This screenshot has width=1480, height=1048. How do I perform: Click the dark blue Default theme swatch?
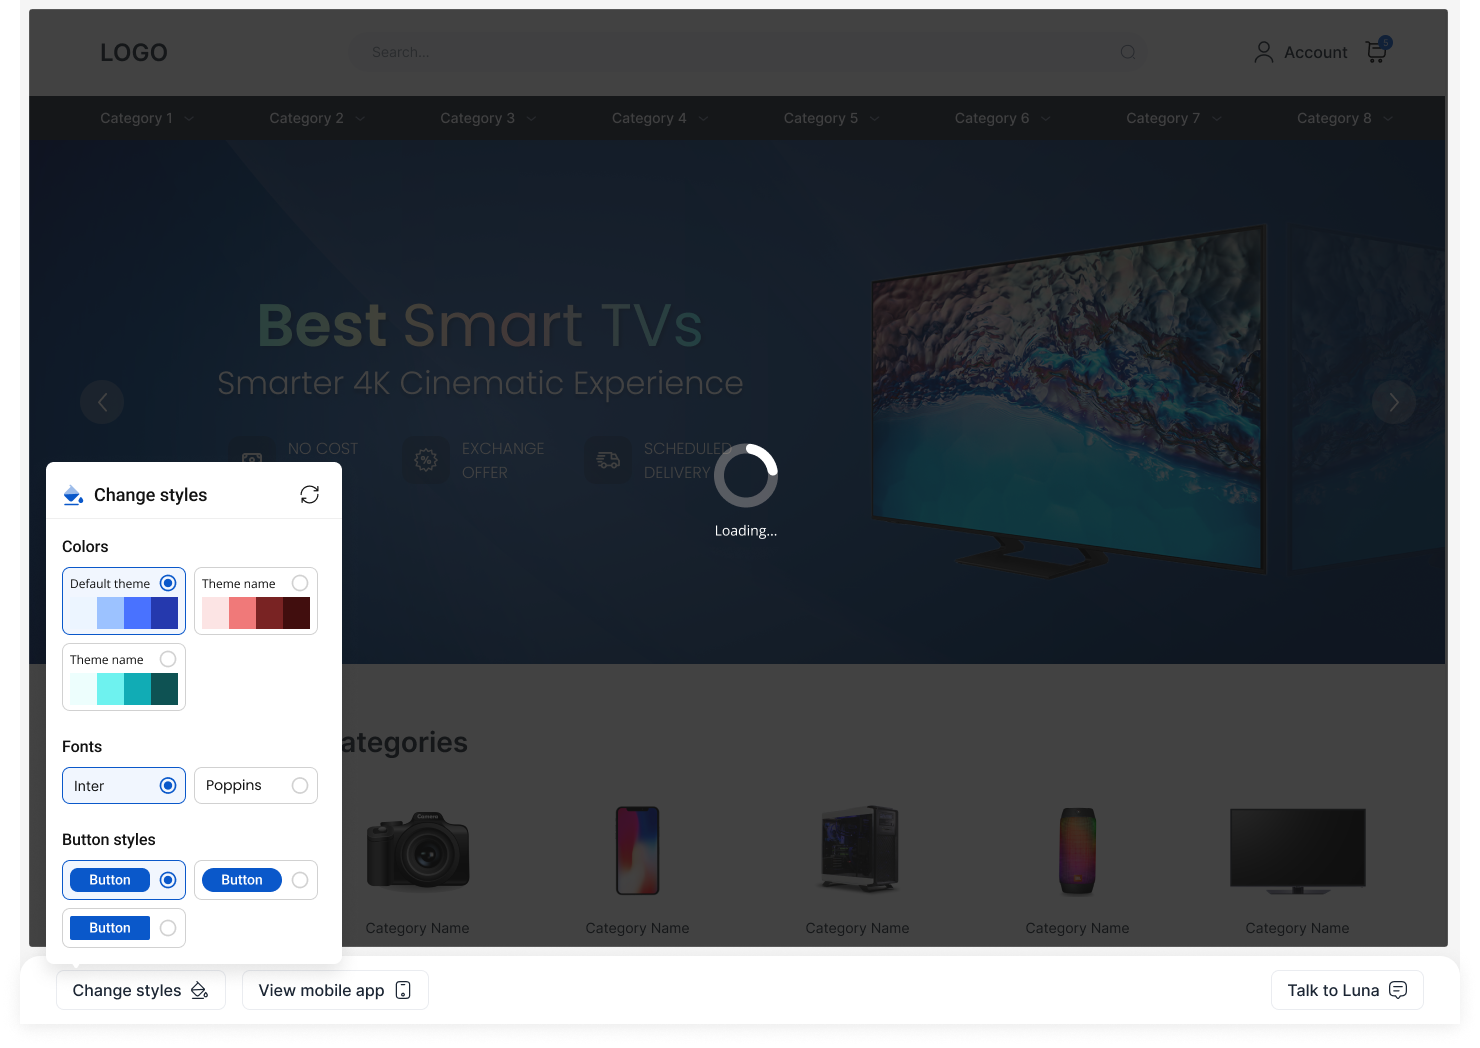tap(164, 613)
